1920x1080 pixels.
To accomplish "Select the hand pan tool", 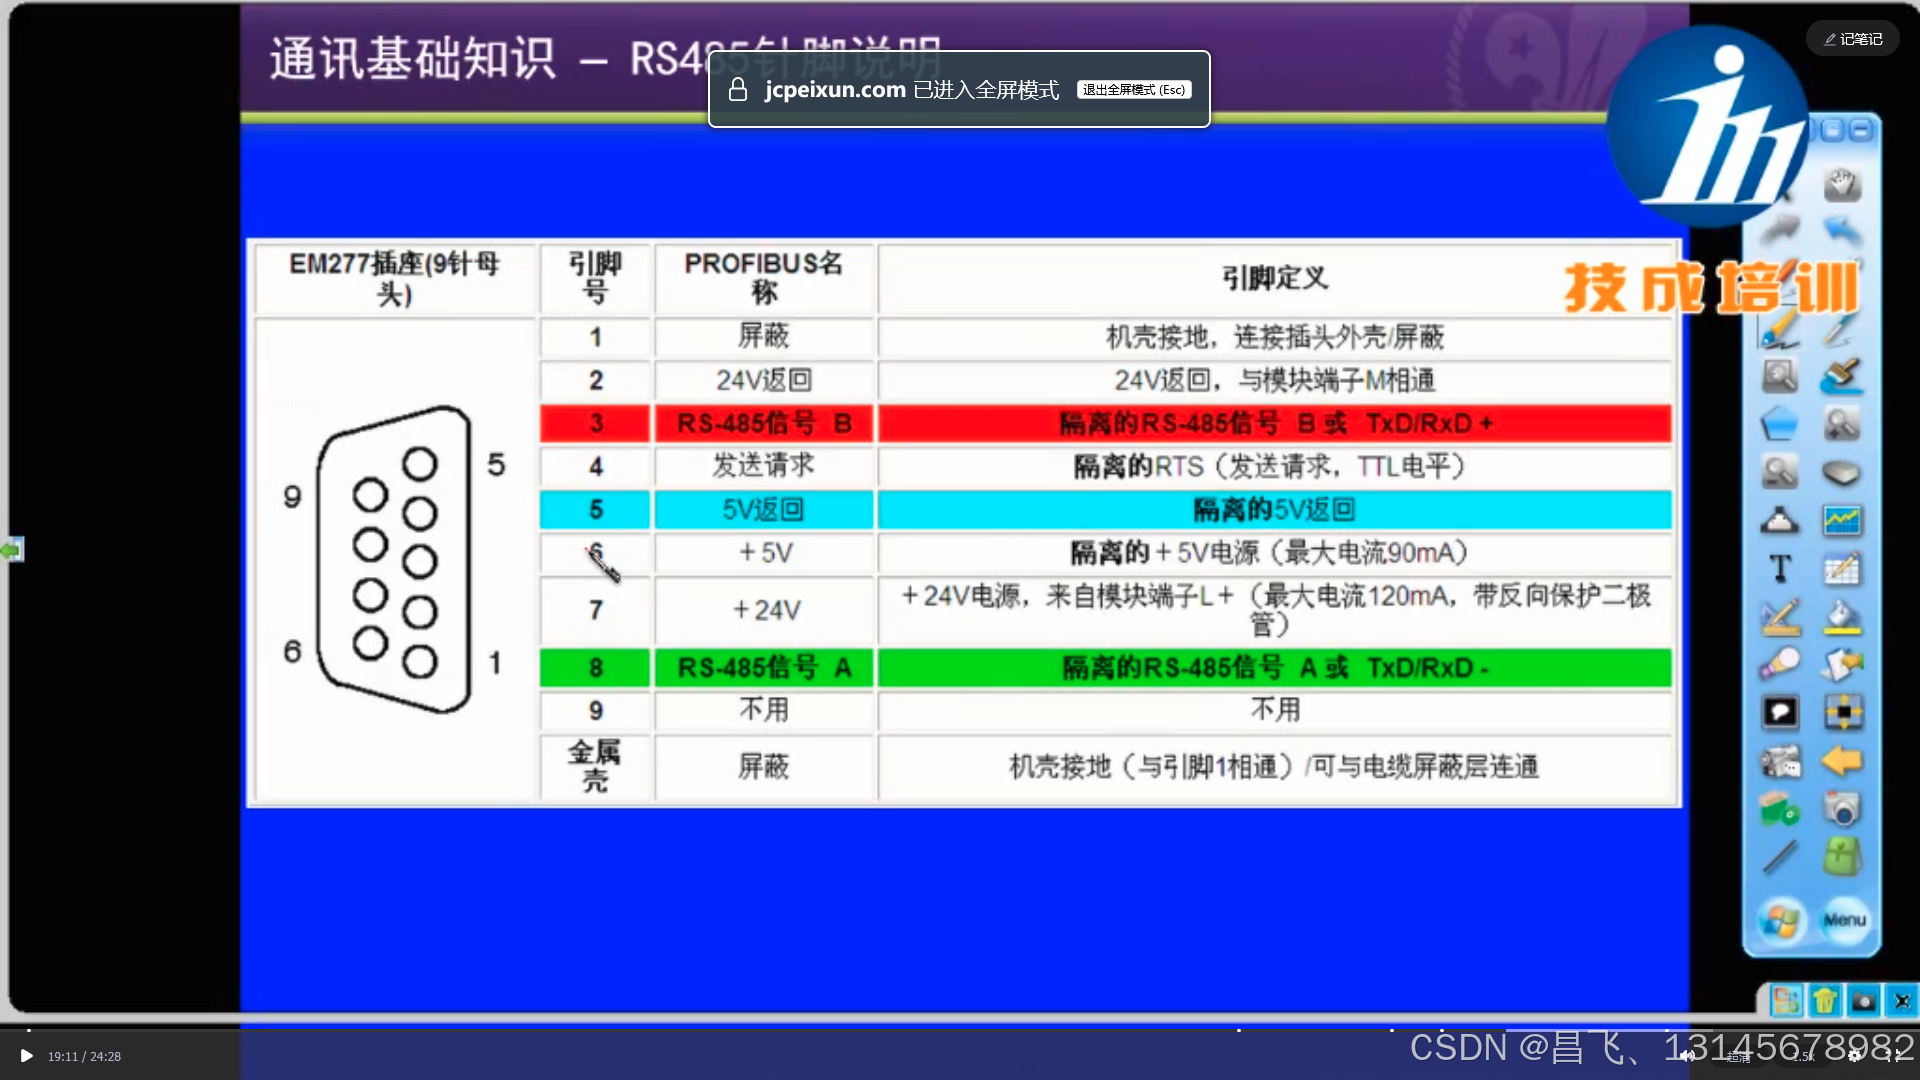I will [x=1842, y=184].
